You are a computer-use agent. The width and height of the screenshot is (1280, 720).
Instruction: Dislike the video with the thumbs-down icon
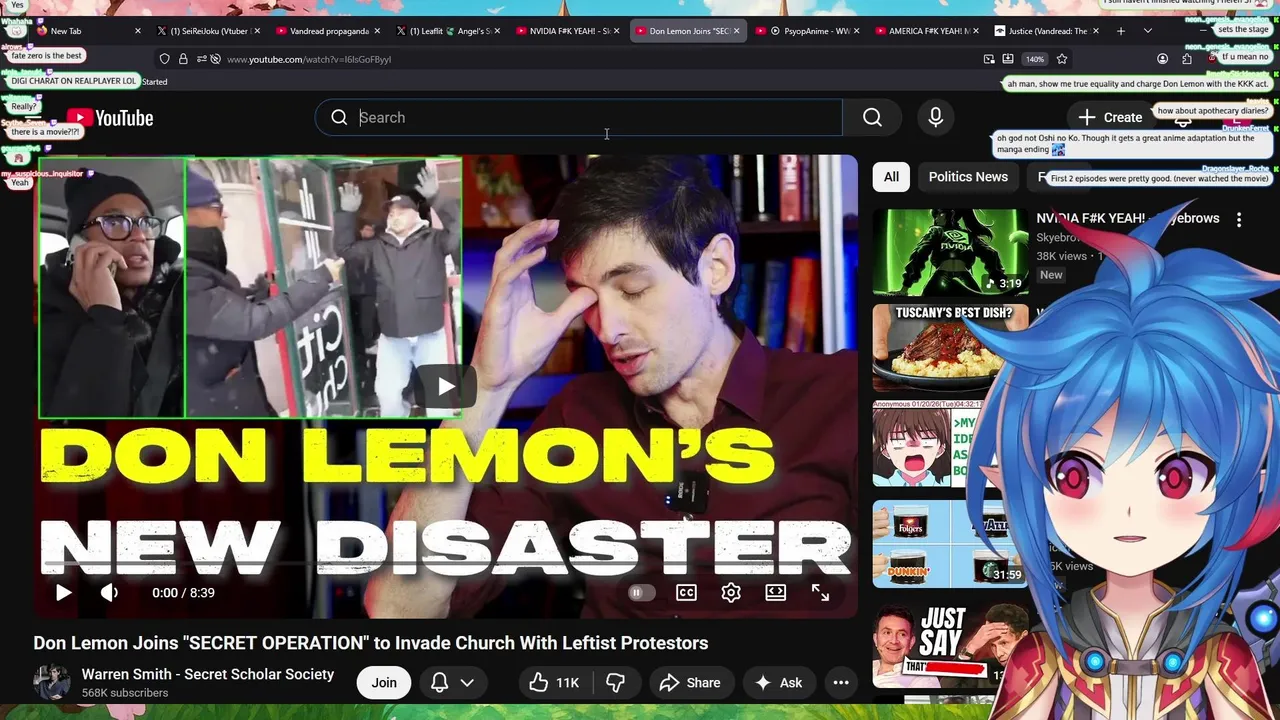pyautogui.click(x=616, y=682)
